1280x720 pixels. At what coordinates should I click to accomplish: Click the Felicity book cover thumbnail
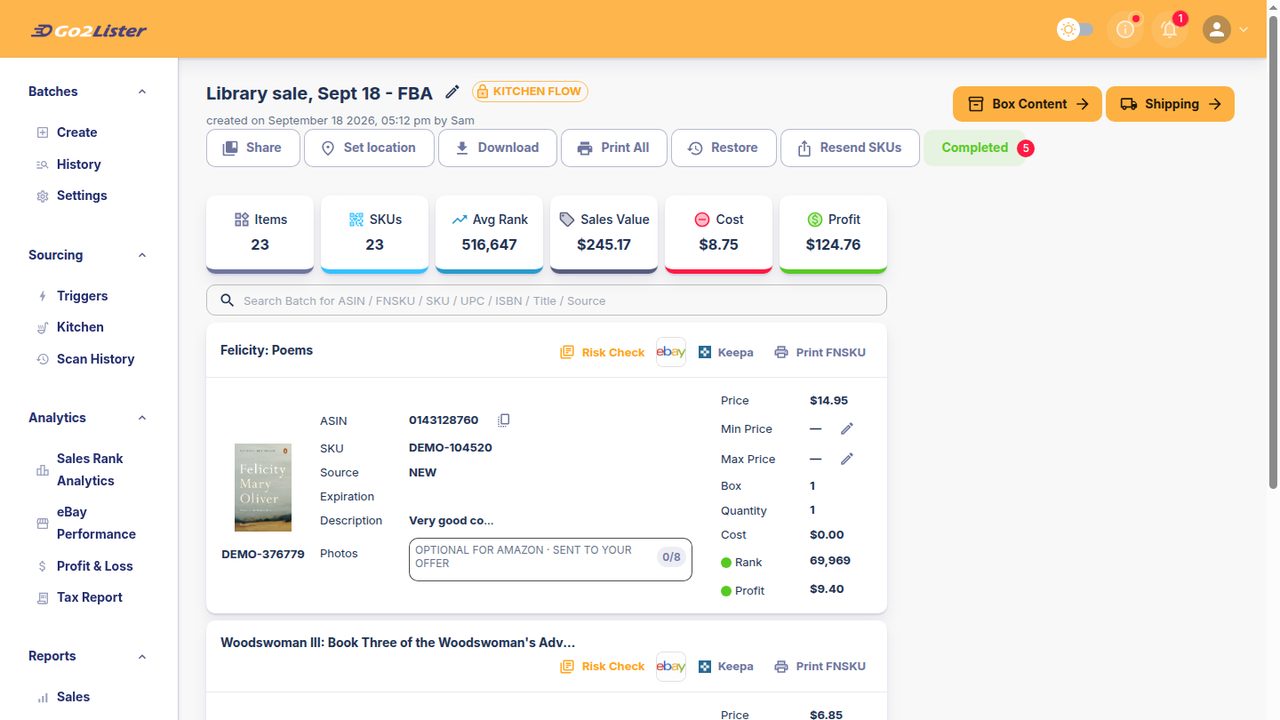263,487
